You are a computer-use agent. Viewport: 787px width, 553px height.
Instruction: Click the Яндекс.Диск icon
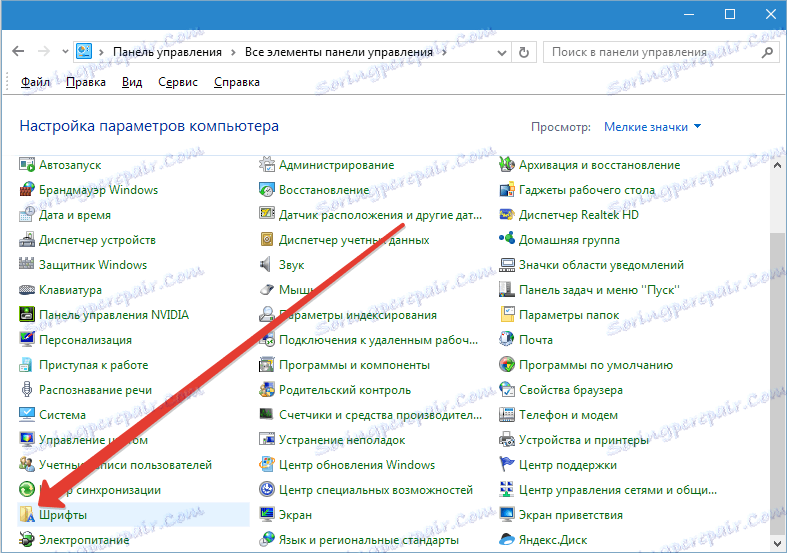[506, 540]
